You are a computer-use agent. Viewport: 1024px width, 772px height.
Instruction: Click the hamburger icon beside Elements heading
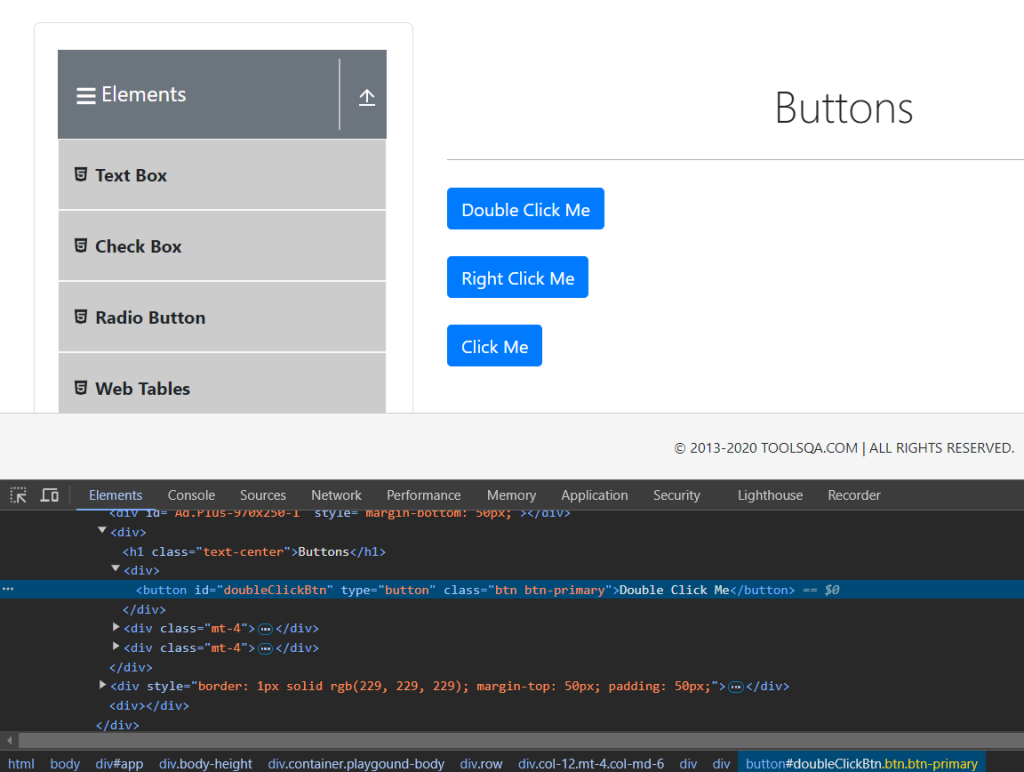pos(86,96)
